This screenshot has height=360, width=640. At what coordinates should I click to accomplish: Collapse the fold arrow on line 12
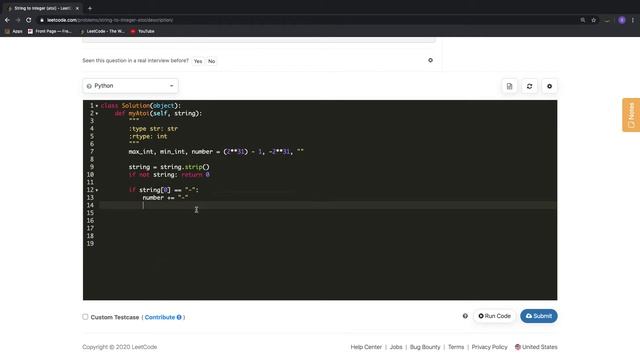(x=97, y=190)
